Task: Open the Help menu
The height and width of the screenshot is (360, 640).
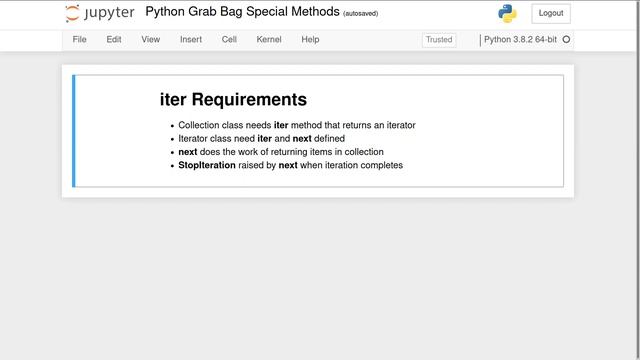Action: (x=310, y=40)
